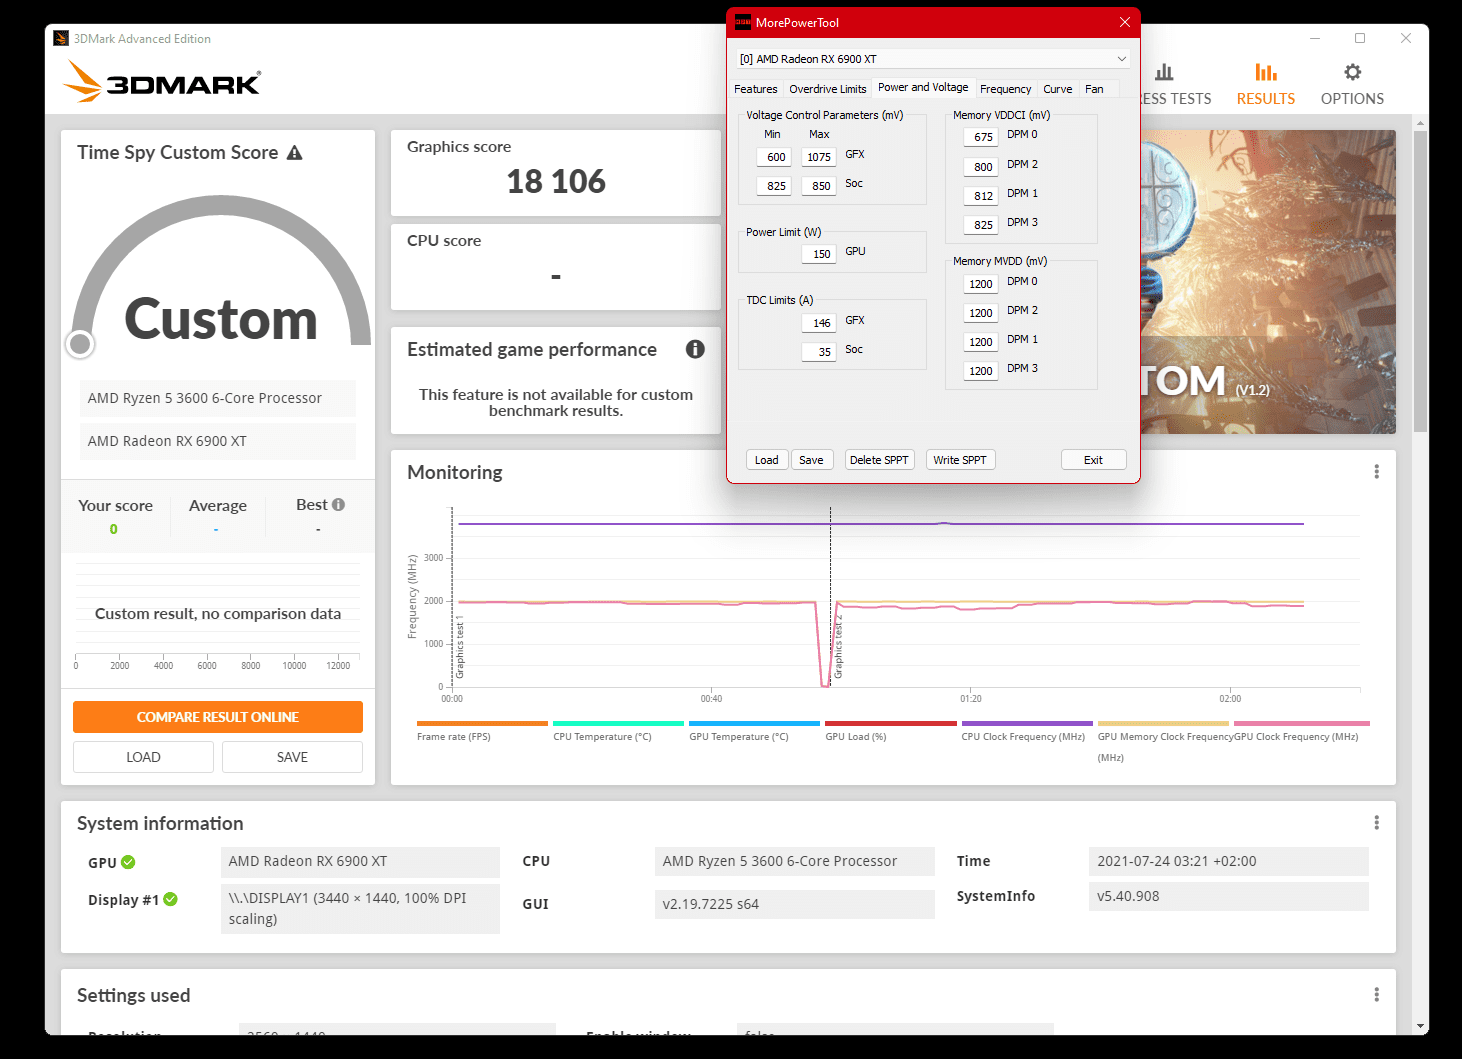Open the AMD Radeon RX 6900 XT device dropdown
The height and width of the screenshot is (1059, 1462).
[x=934, y=59]
